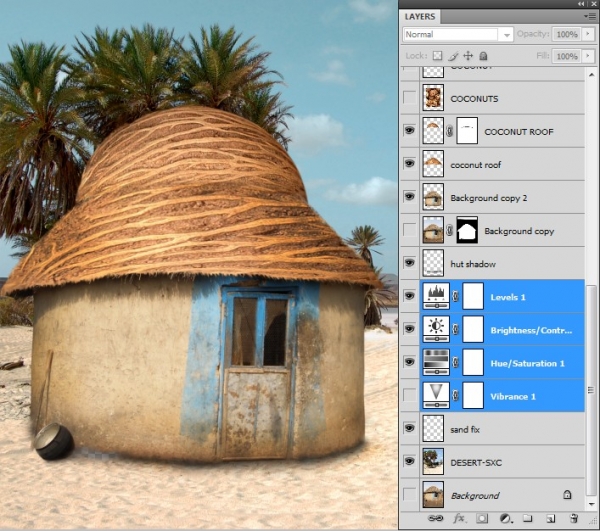Image resolution: width=600 pixels, height=531 pixels.
Task: Click the layers panel scroll up arrow
Action: tap(591, 74)
